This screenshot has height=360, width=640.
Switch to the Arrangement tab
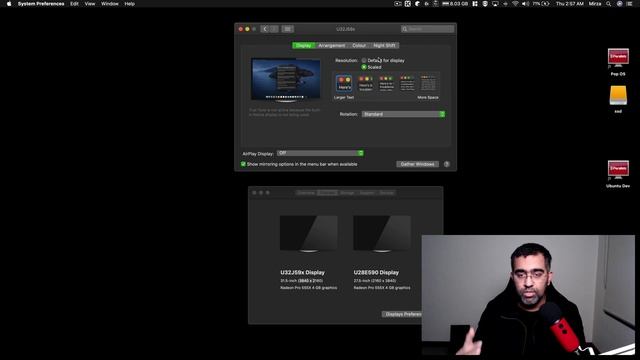point(331,45)
